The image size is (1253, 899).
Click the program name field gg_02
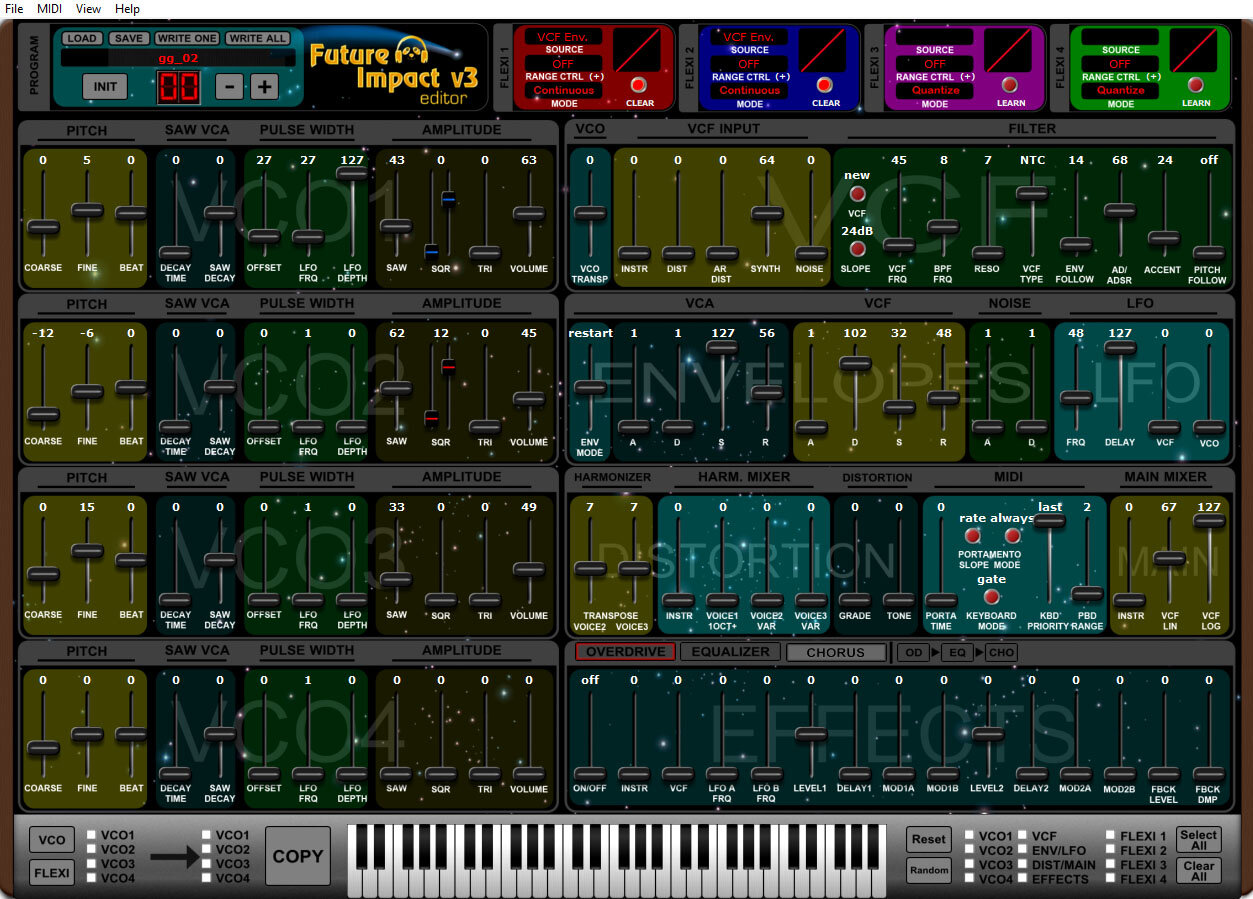(x=178, y=58)
